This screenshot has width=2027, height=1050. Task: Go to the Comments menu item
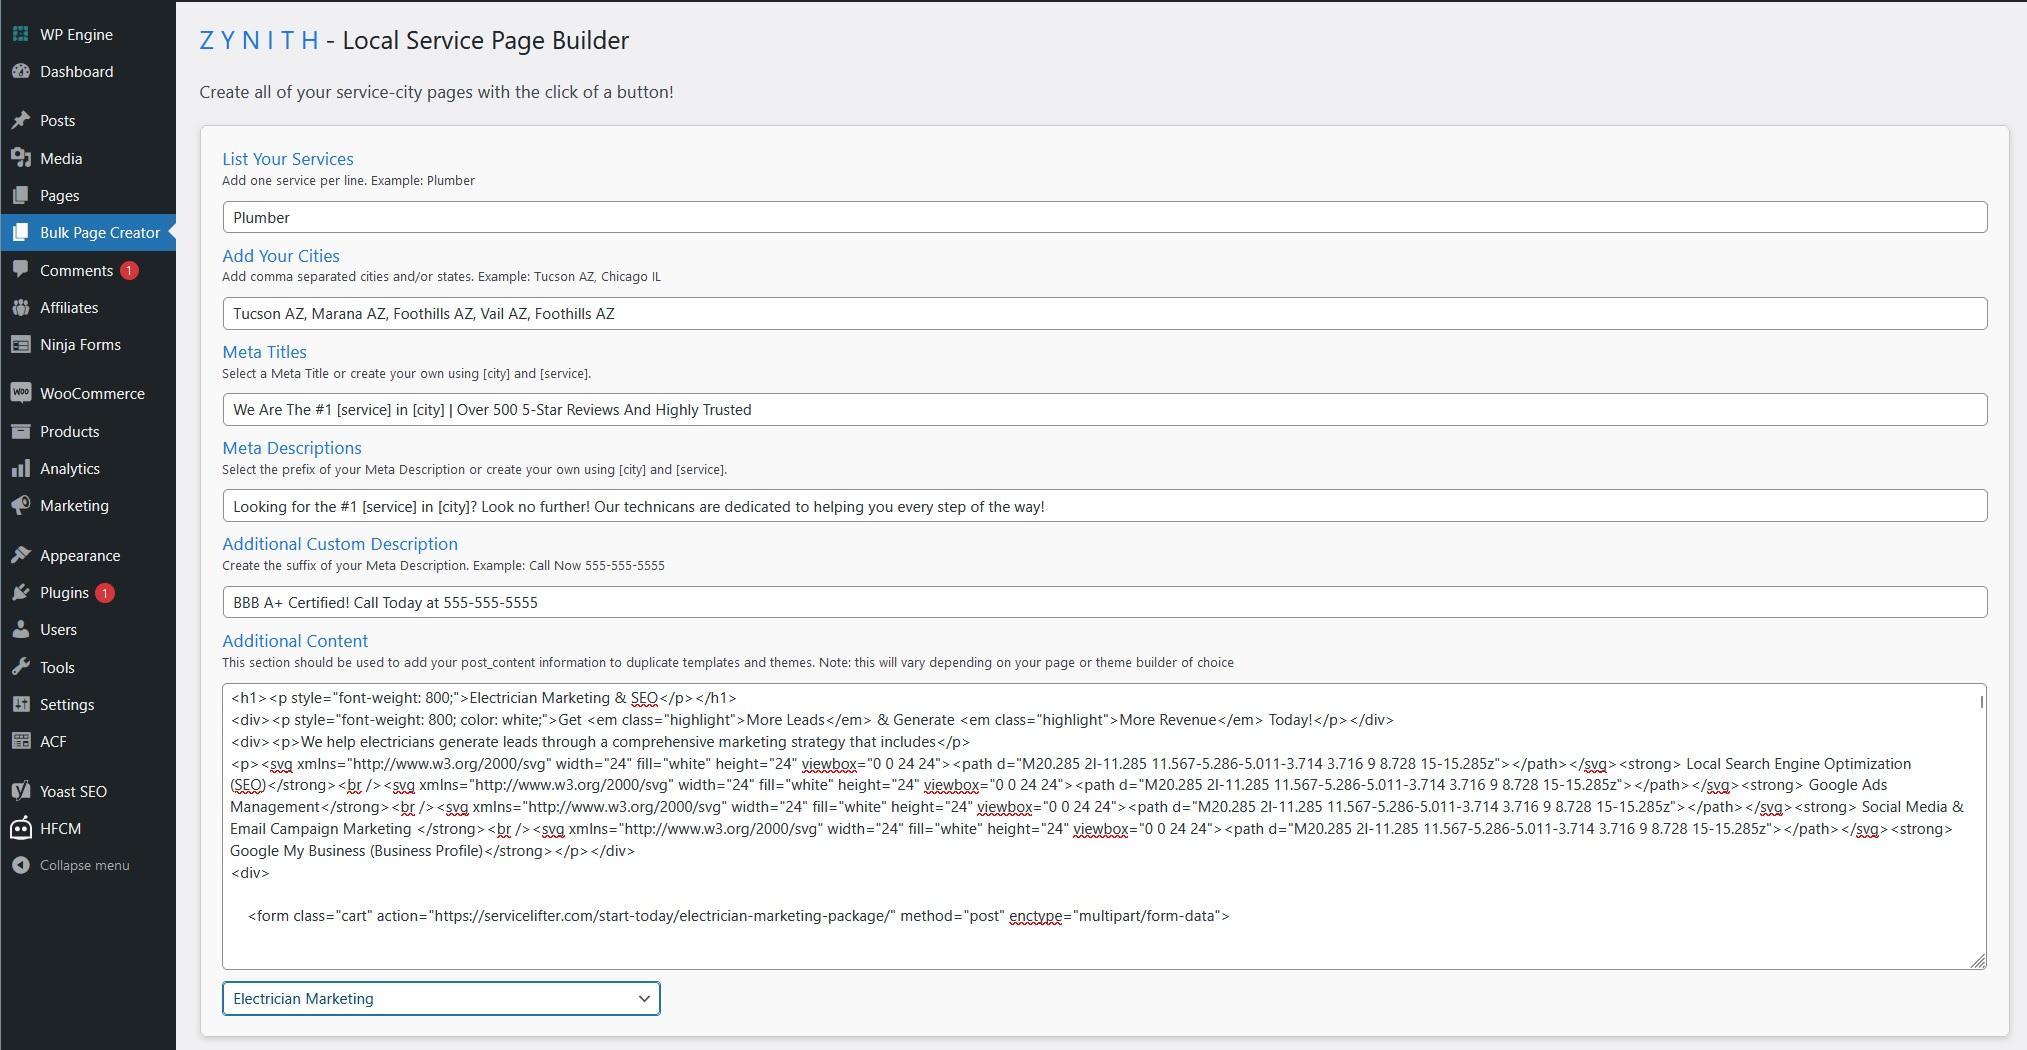(76, 271)
